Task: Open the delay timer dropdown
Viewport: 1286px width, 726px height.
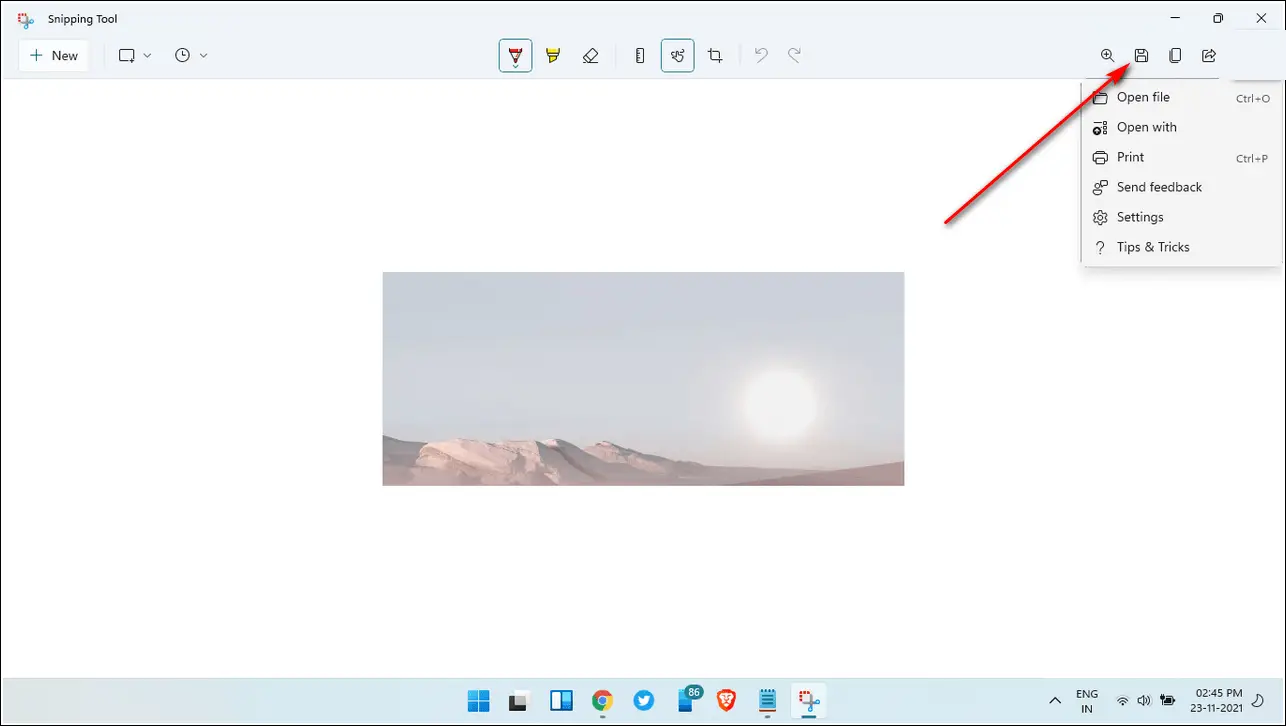Action: (191, 56)
